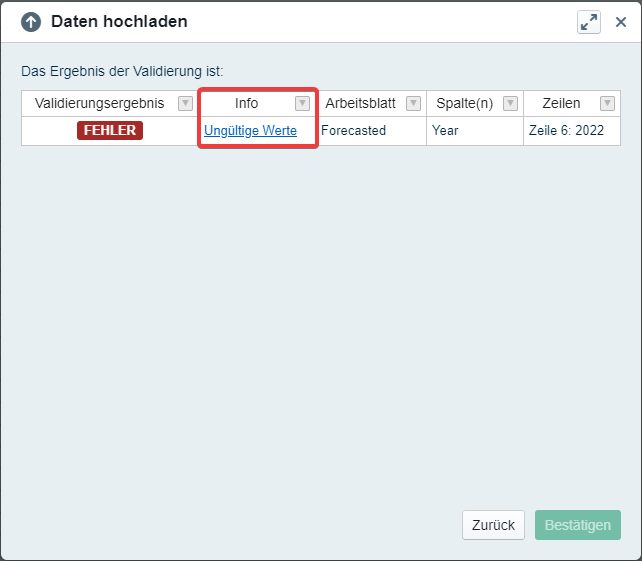Image resolution: width=642 pixels, height=561 pixels.
Task: Expand the dialog to full screen
Action: coord(589,22)
